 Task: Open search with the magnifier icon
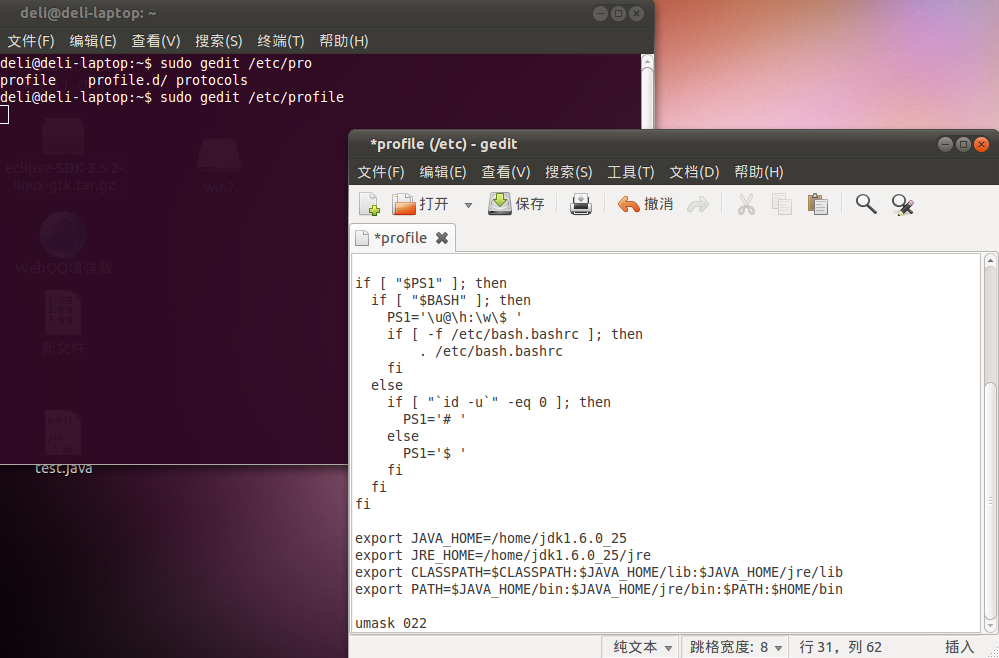click(865, 203)
